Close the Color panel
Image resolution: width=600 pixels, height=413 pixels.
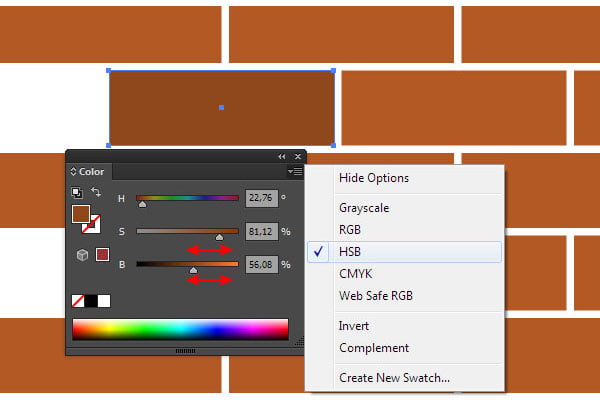(x=298, y=157)
